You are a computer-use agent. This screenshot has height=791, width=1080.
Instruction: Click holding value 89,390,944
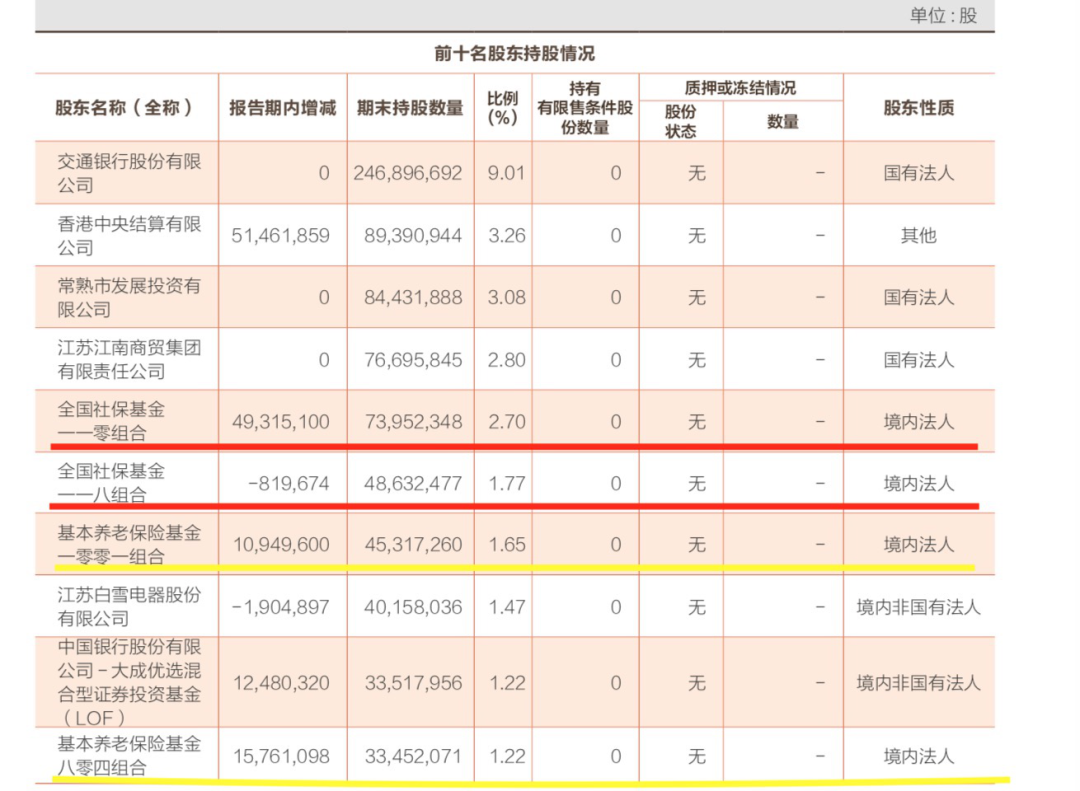click(413, 236)
